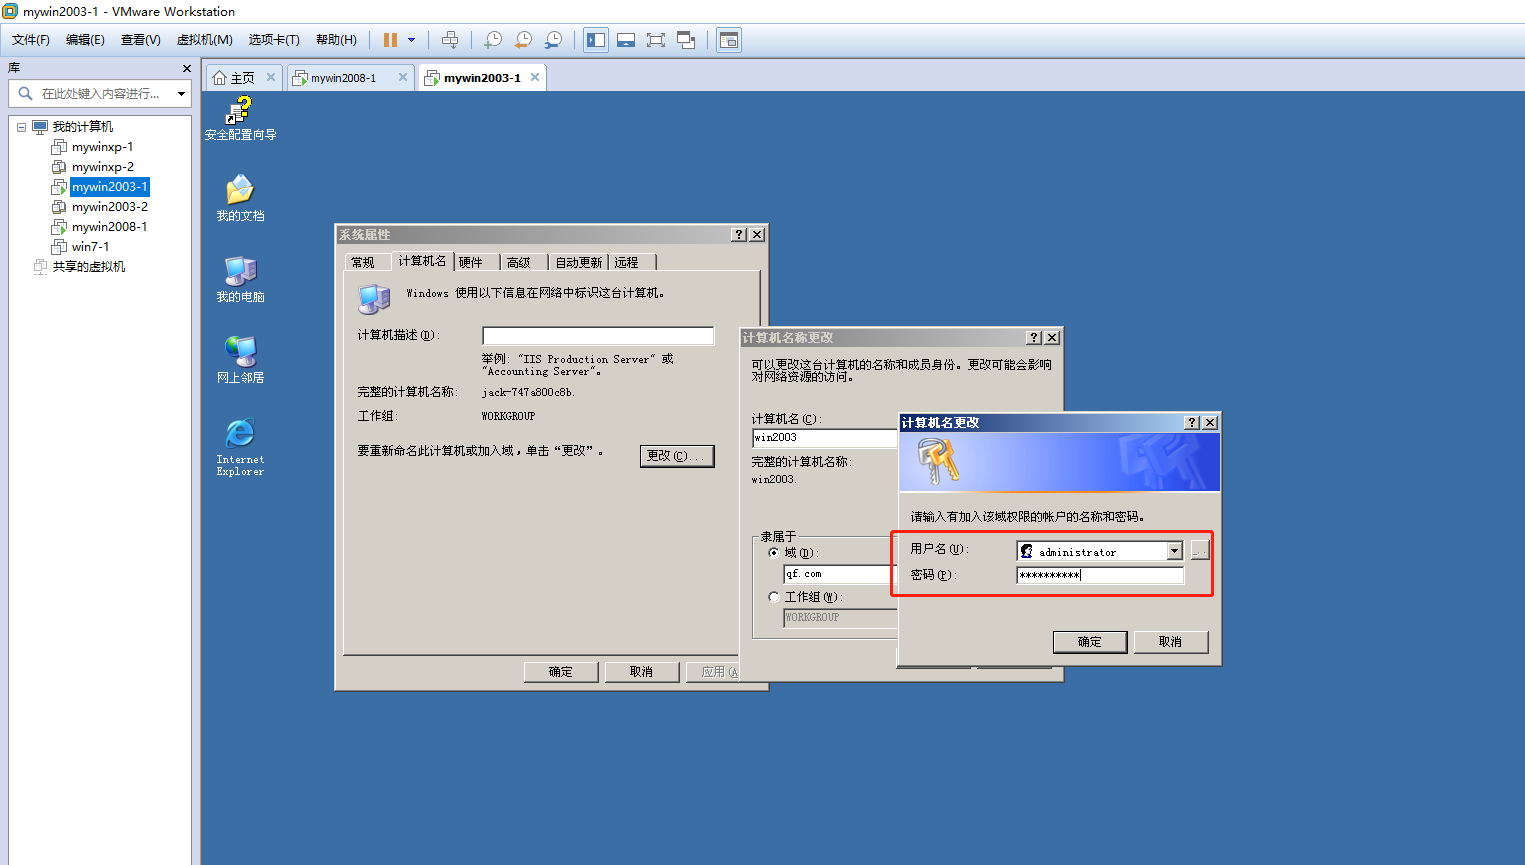Close the 主页 tab

point(270,77)
